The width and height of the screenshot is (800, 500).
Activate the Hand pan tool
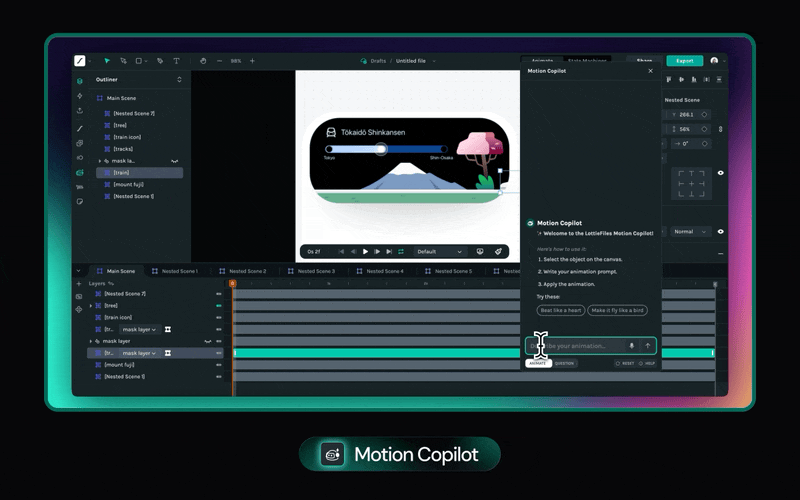click(203, 61)
